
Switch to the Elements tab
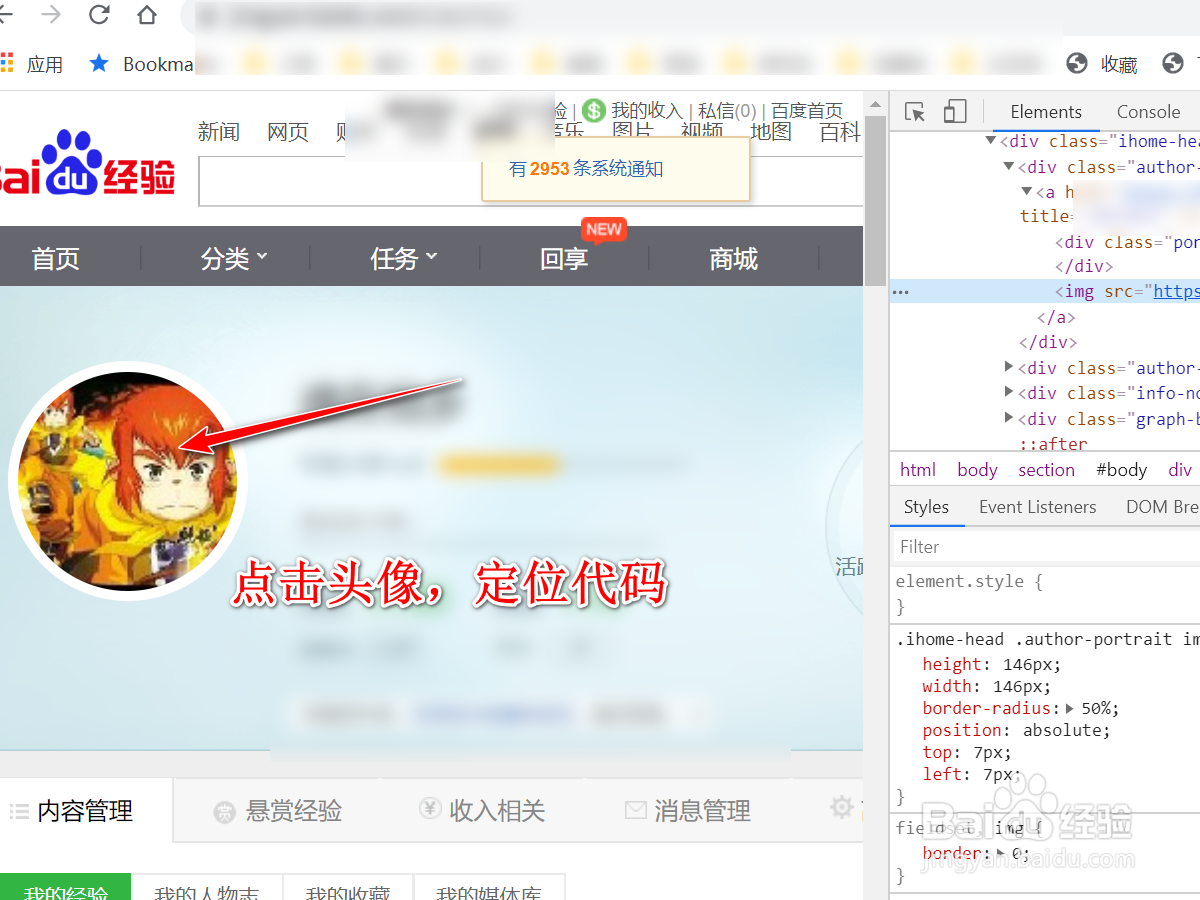[x=1046, y=112]
